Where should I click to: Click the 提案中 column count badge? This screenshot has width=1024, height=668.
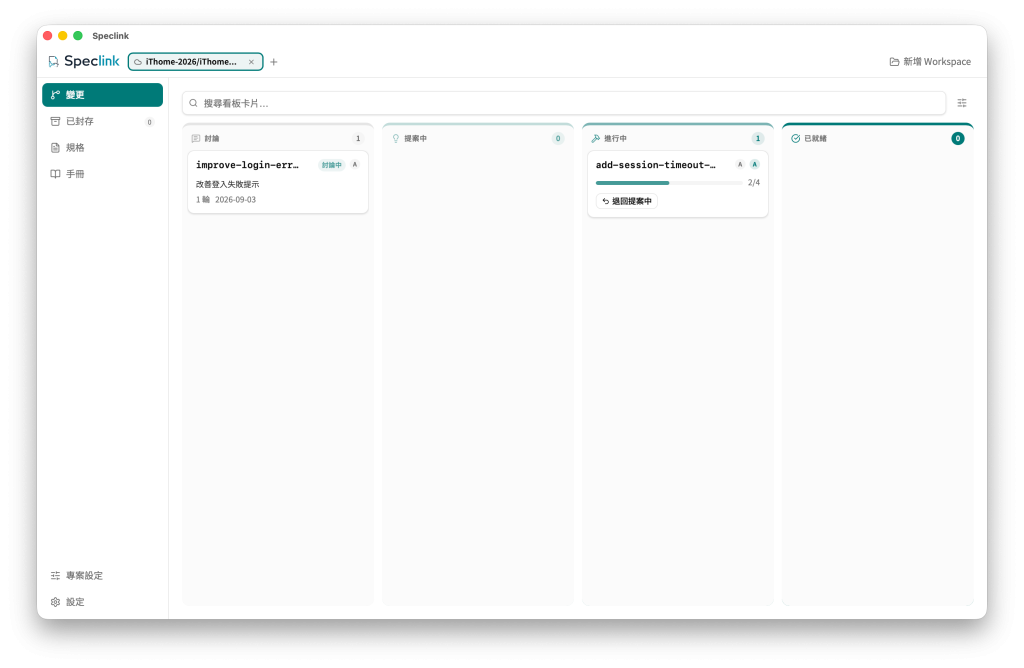558,138
